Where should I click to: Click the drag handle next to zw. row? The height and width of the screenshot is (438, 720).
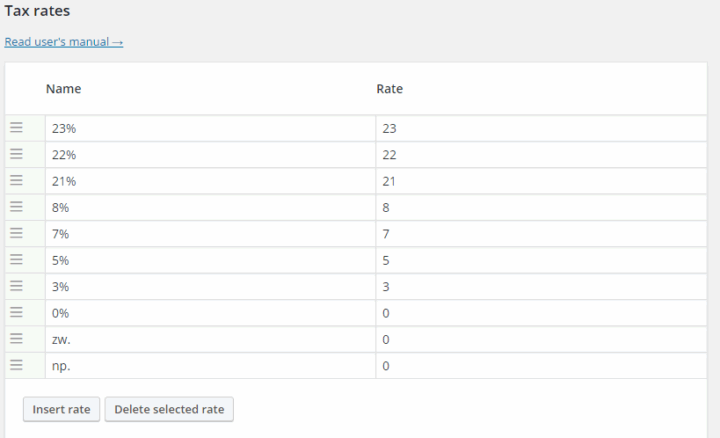pyautogui.click(x=16, y=339)
